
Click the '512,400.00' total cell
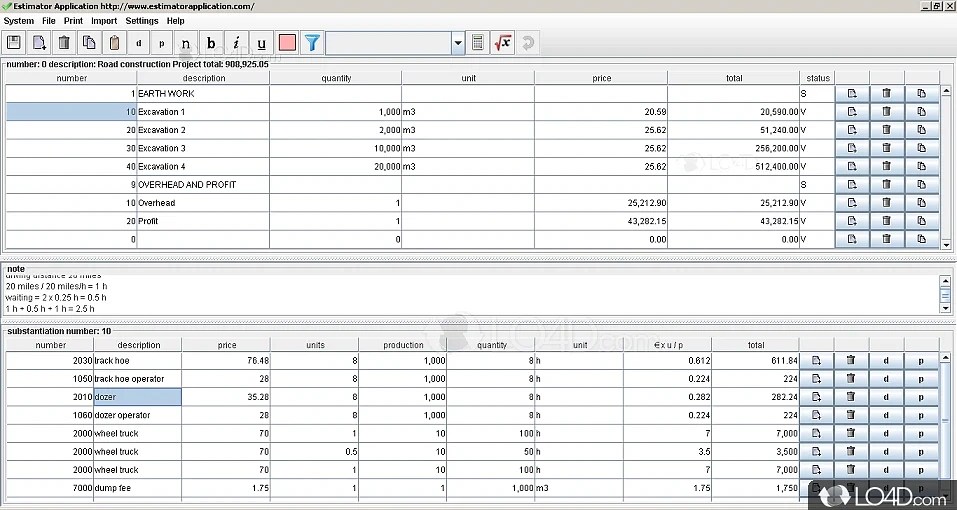coord(734,167)
